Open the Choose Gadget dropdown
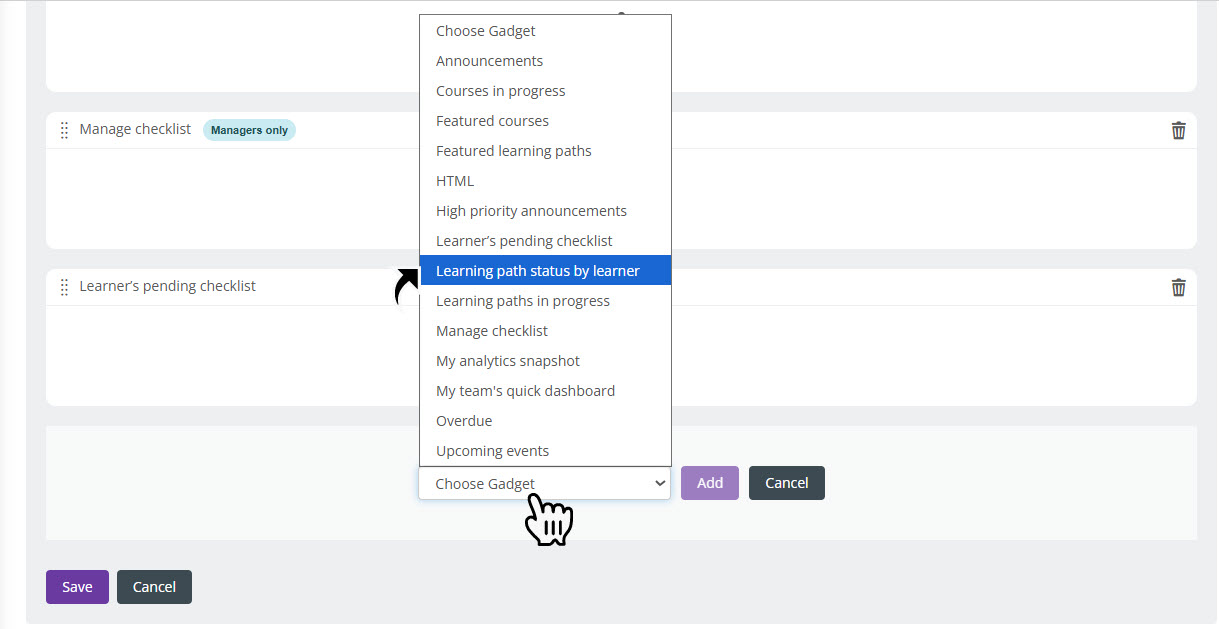Viewport: 1219px width, 629px height. tap(544, 484)
